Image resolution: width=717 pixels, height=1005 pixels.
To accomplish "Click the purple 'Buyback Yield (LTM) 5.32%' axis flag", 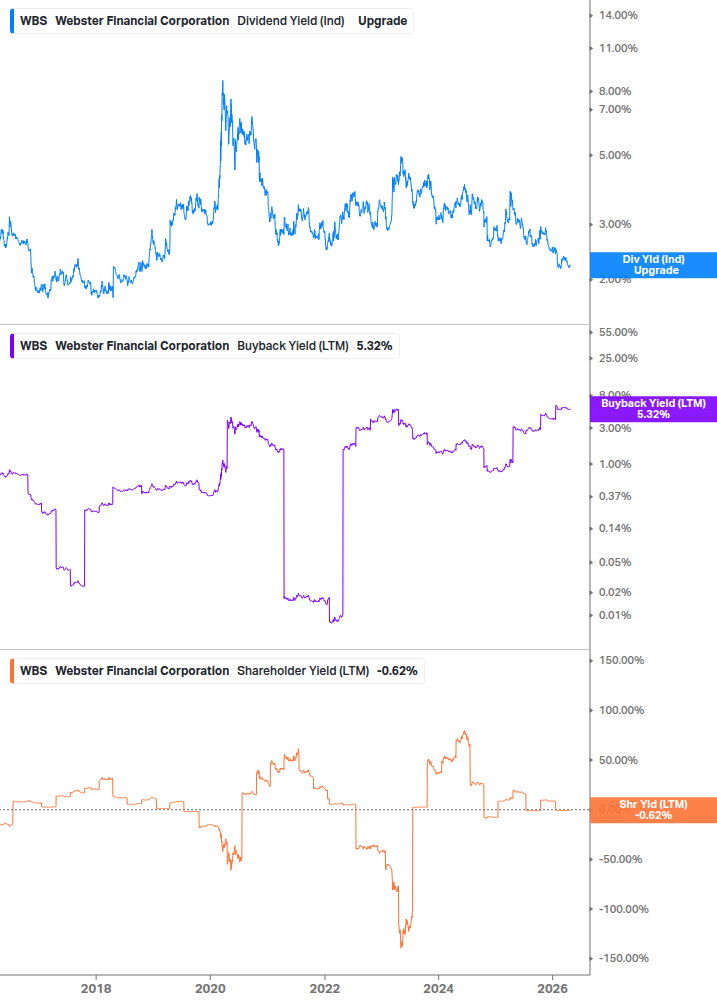I will (652, 408).
